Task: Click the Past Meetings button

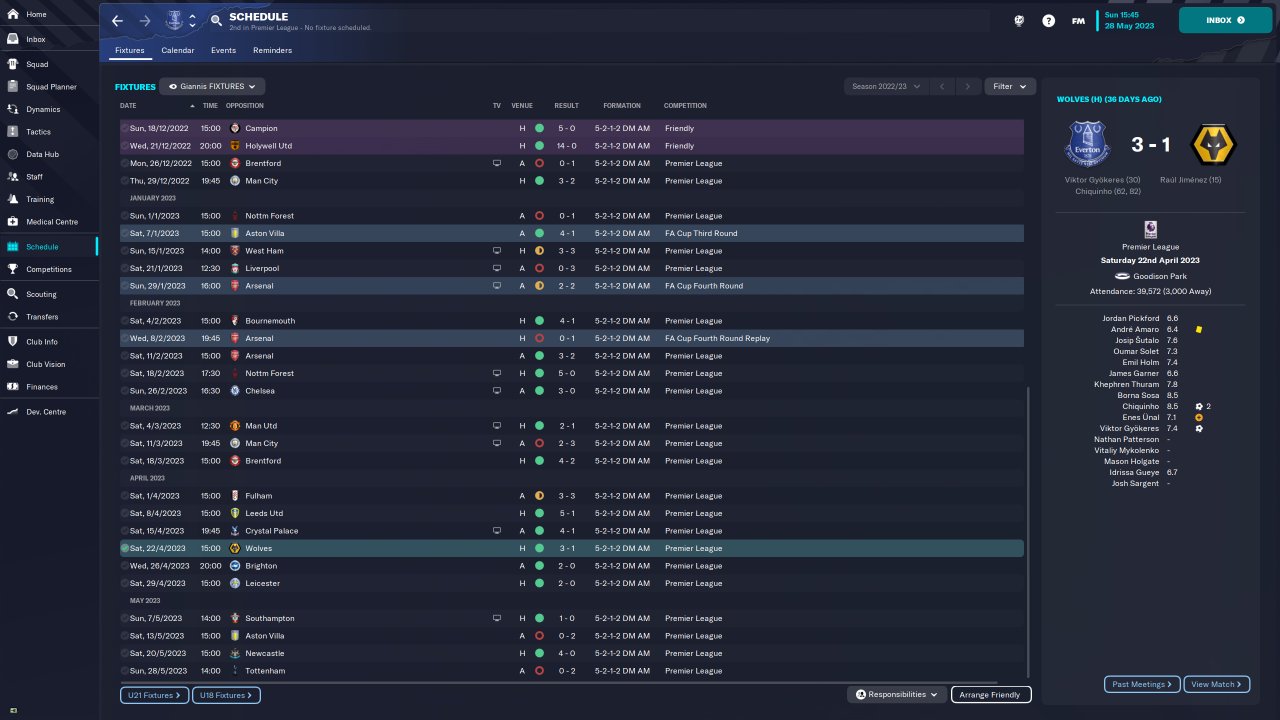Action: point(1142,685)
